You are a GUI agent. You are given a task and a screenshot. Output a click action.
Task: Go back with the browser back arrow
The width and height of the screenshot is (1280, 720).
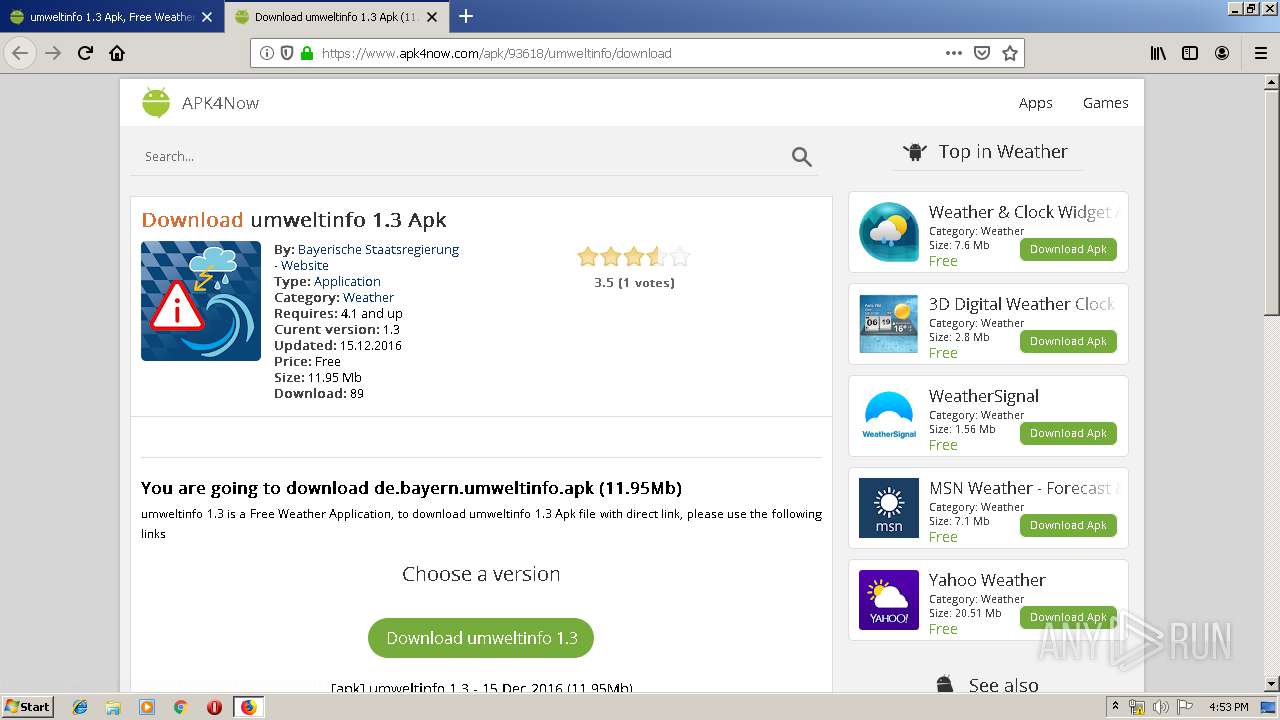pos(20,53)
